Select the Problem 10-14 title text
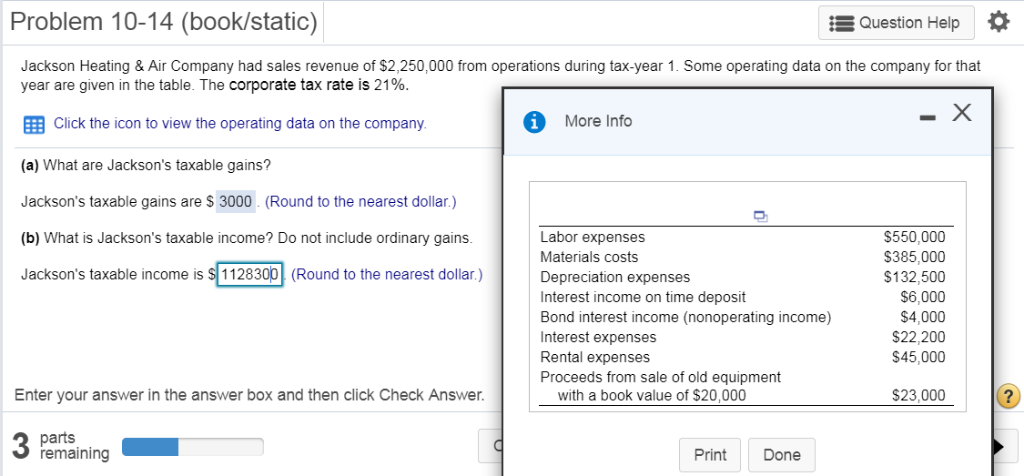 point(164,22)
